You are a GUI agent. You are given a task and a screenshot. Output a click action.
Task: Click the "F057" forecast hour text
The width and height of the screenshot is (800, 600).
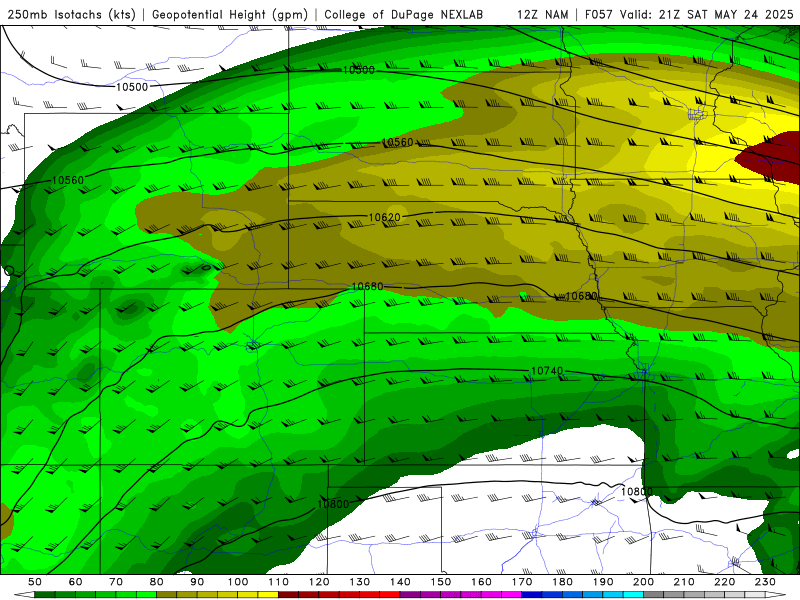600,14
